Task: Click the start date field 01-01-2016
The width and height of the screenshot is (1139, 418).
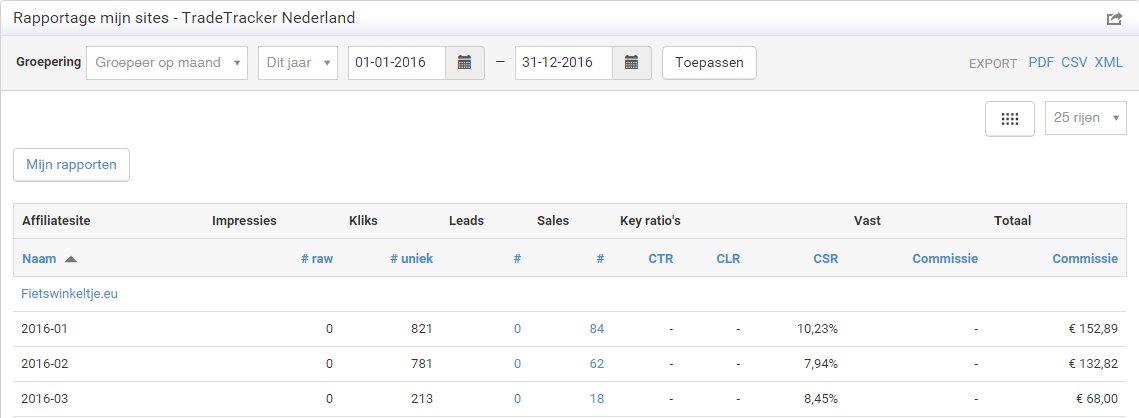Action: tap(397, 63)
